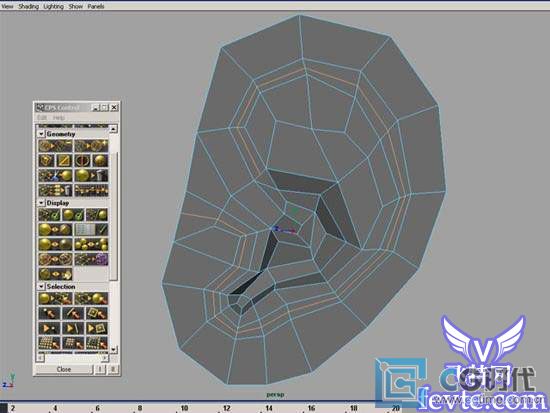This screenshot has width=550, height=413.
Task: Click the first dotted-grid selection arrow icon
Action: pos(49,343)
